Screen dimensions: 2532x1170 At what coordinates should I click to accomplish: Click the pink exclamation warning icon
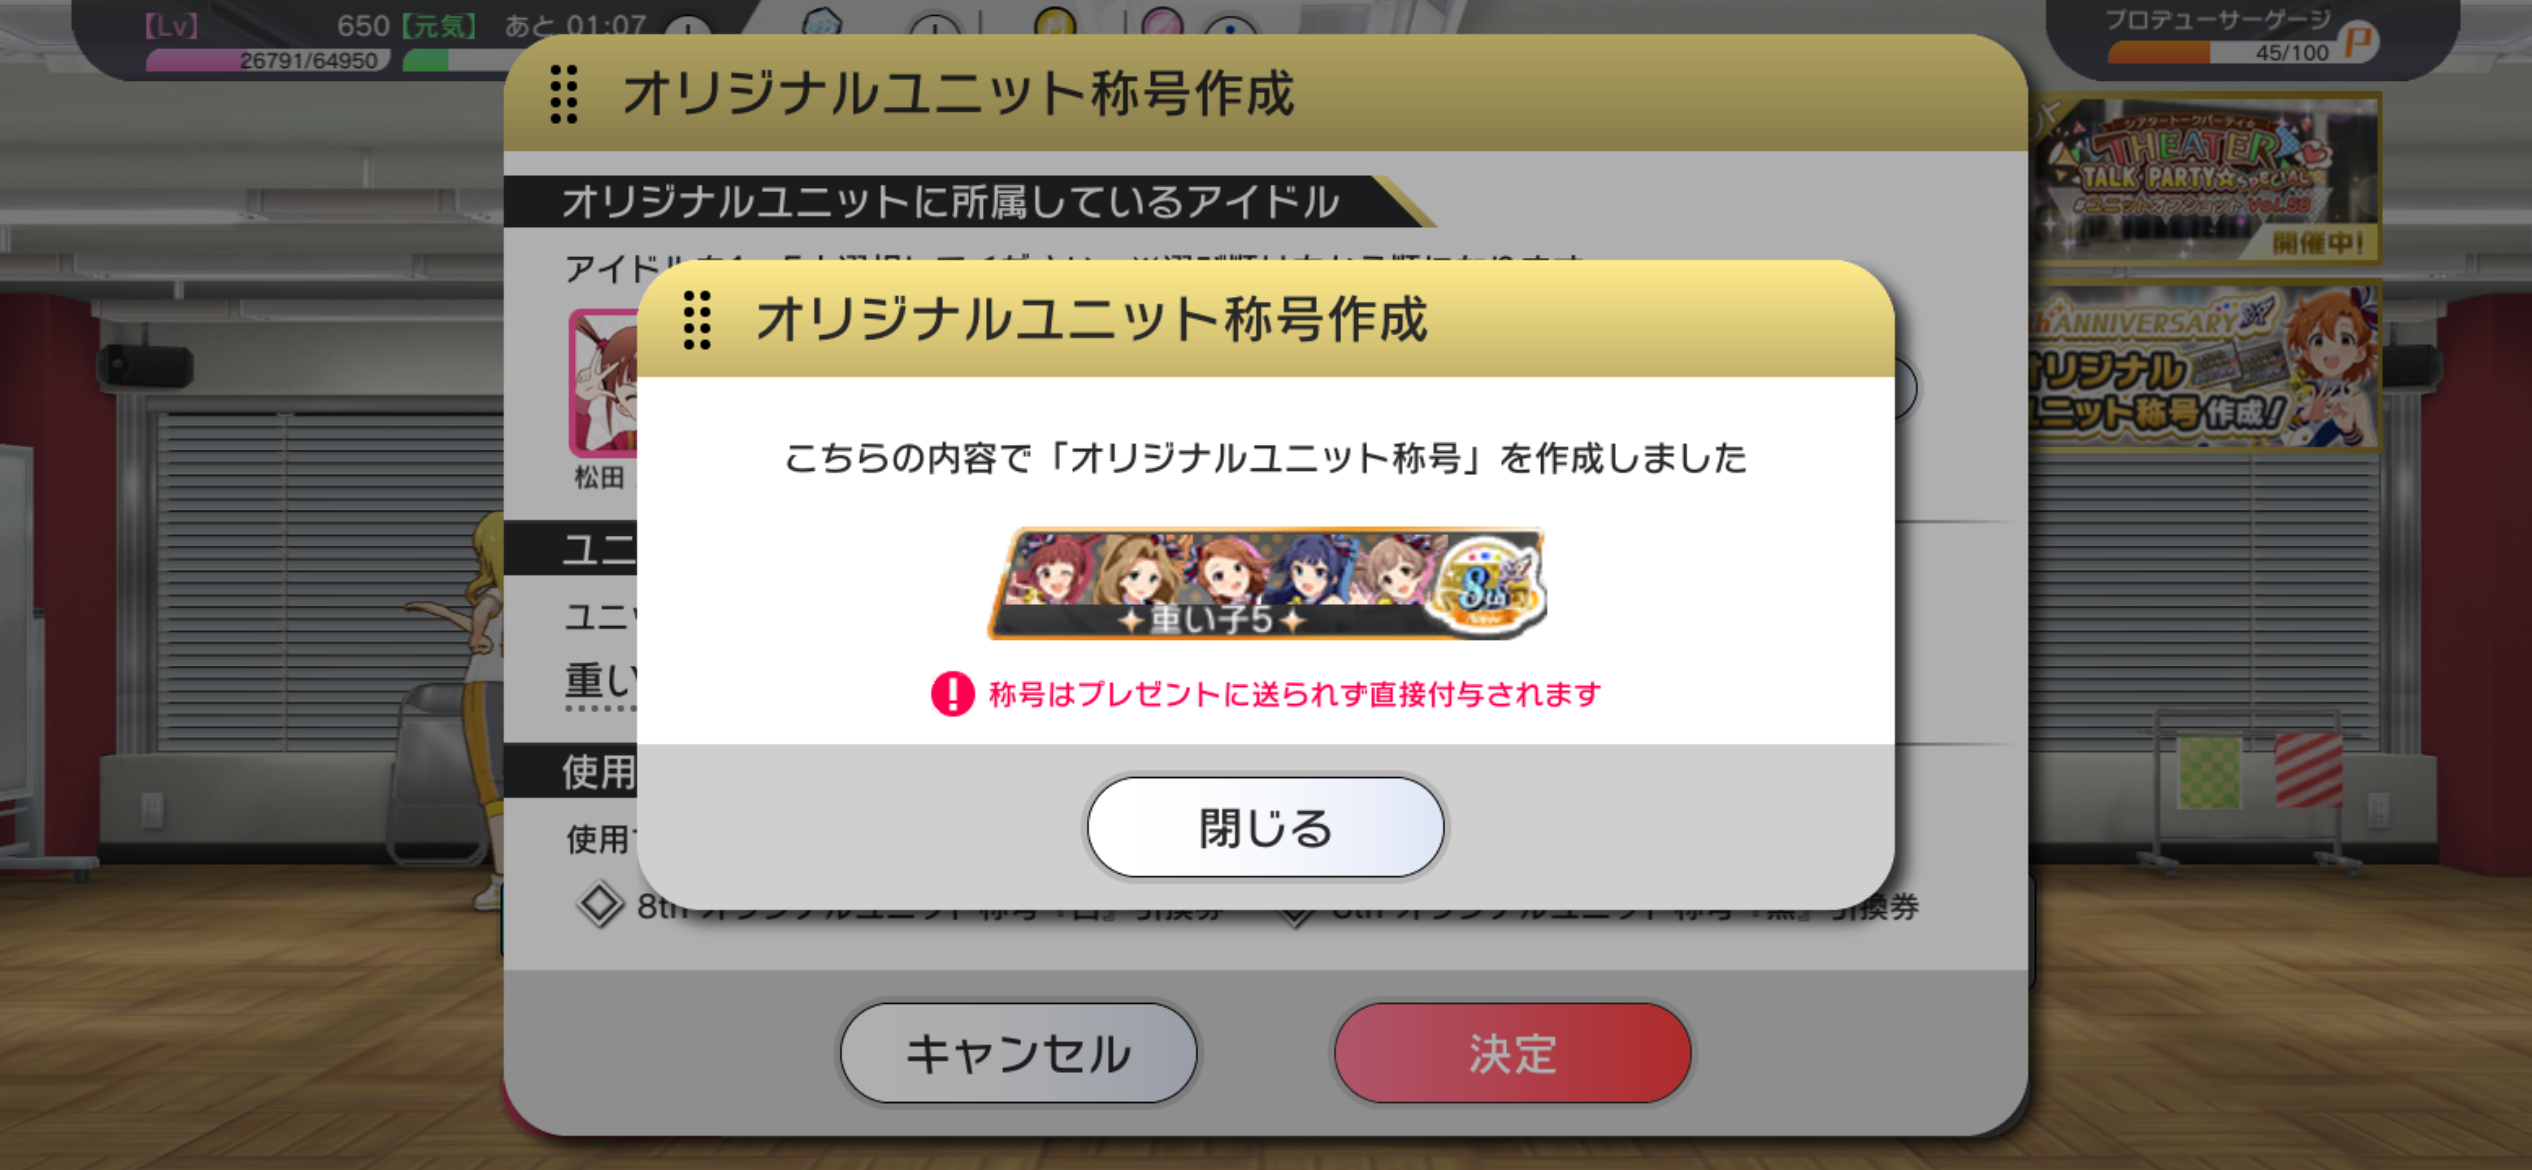coord(952,694)
